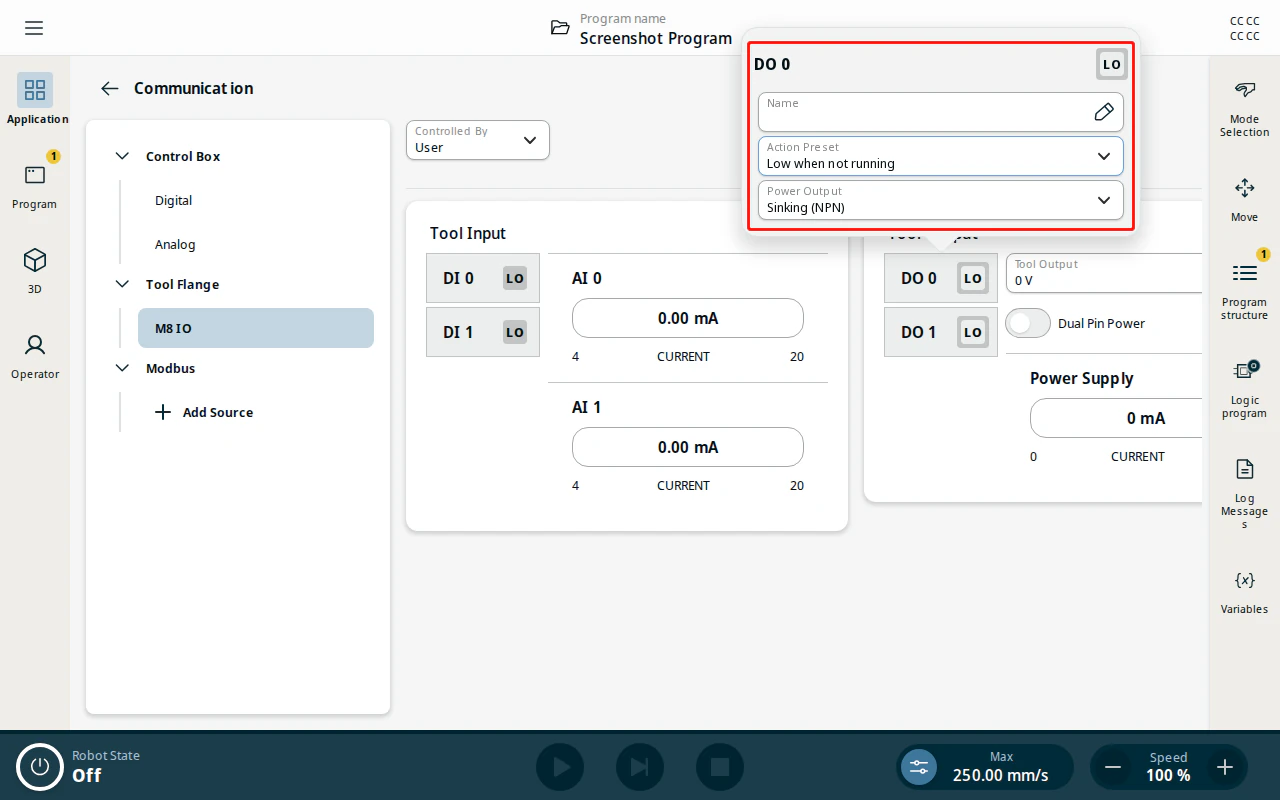Decrease speed with minus button
The image size is (1280, 800).
1112,767
